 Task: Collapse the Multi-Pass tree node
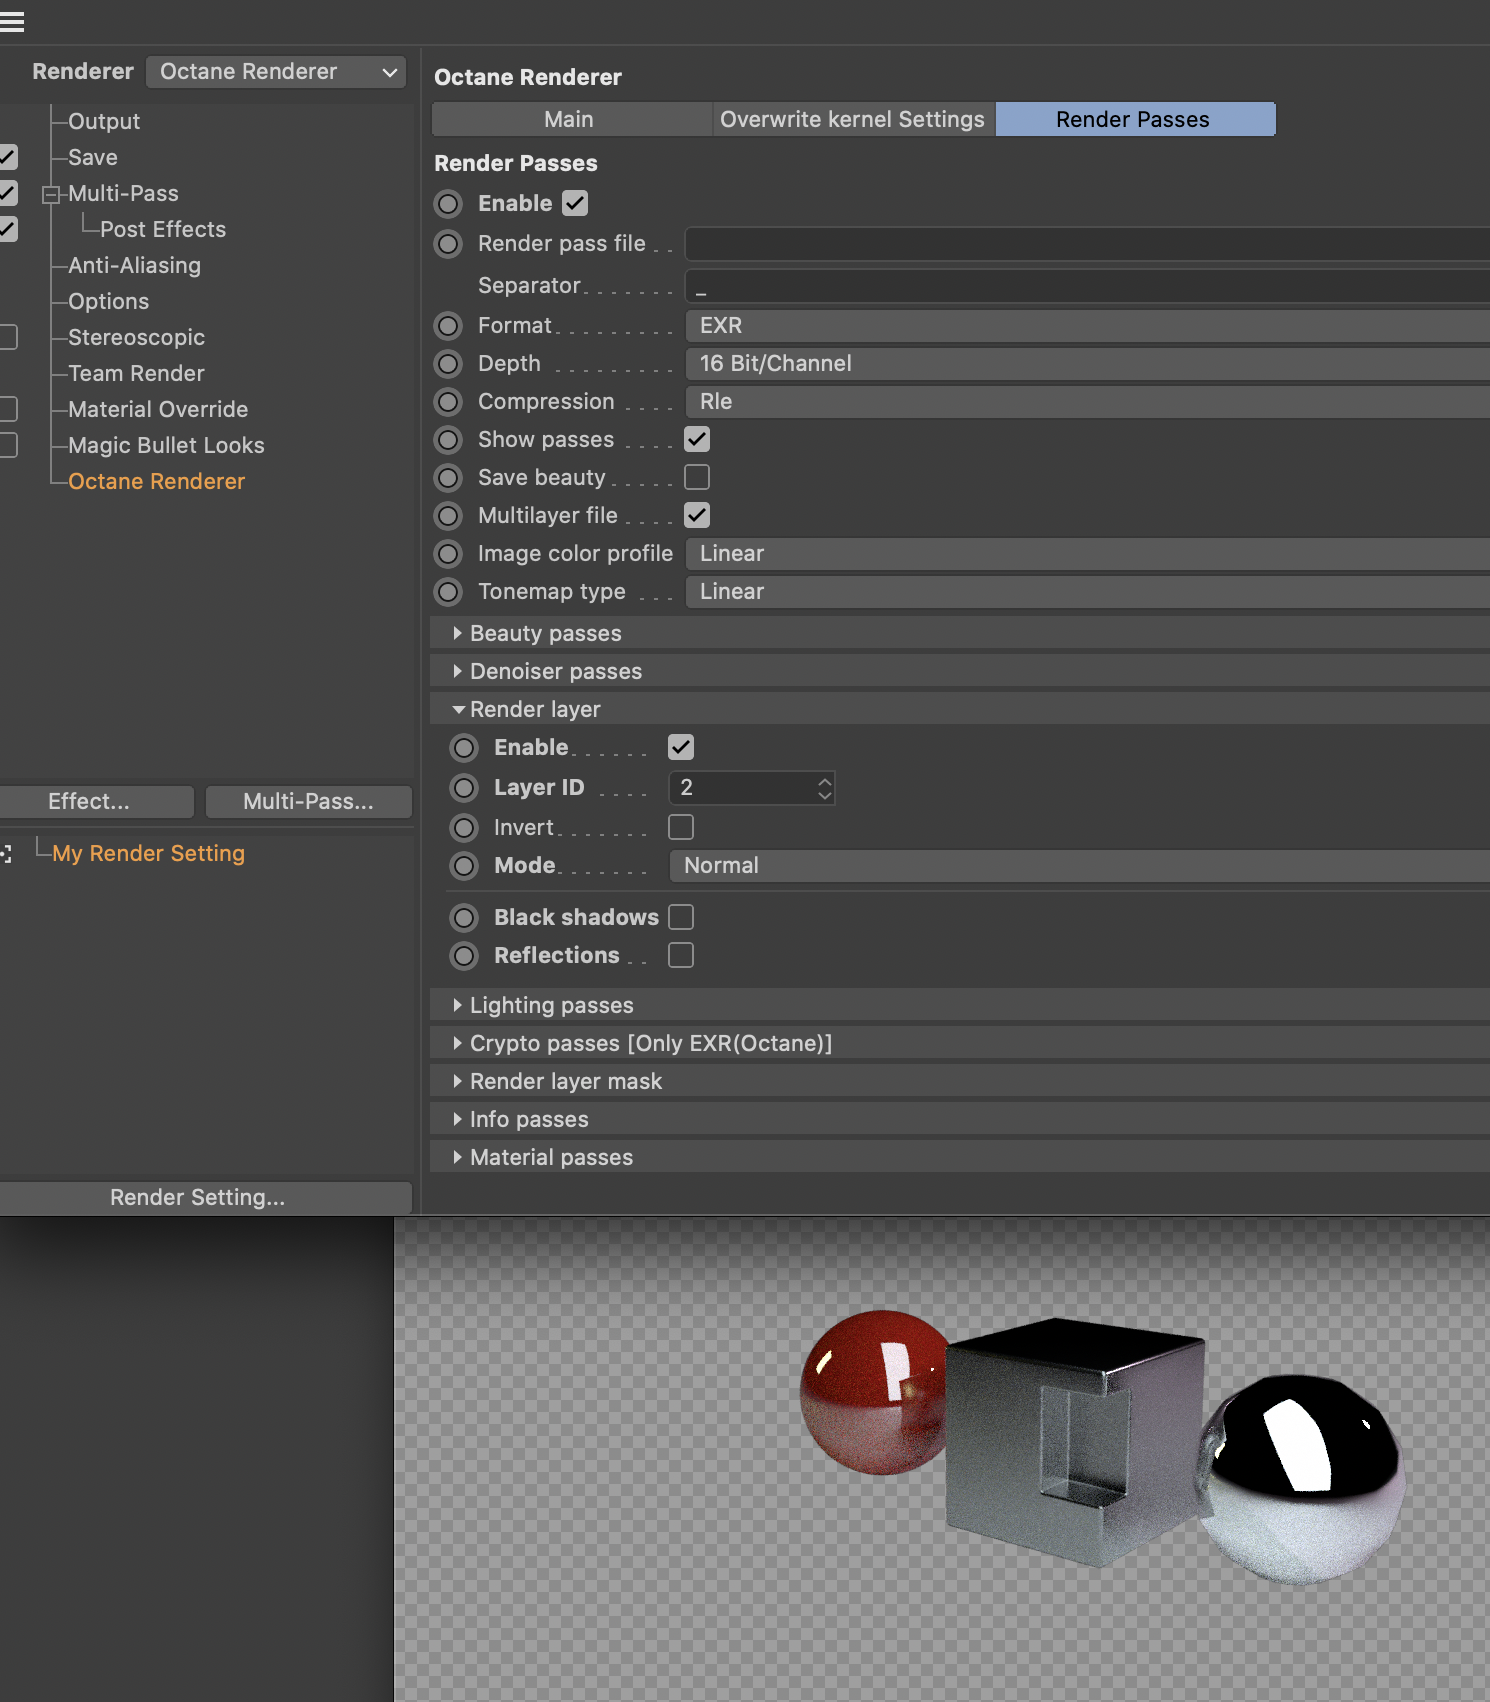[x=50, y=195]
